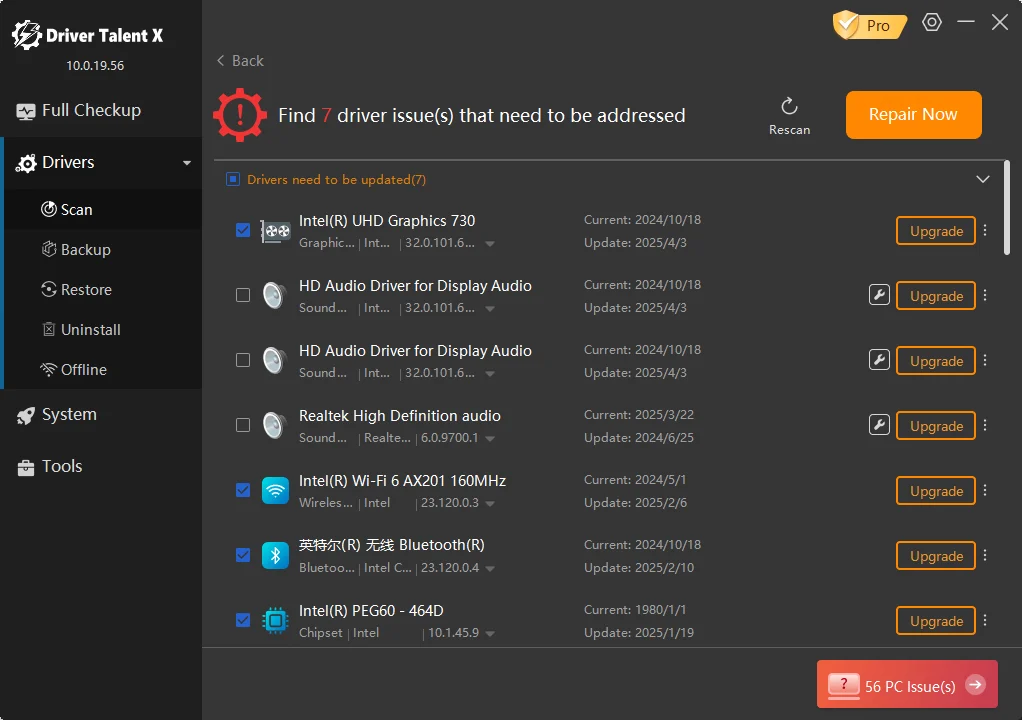
Task: Open version dropdown for chipset driver 10.1.45.9
Action: (489, 633)
